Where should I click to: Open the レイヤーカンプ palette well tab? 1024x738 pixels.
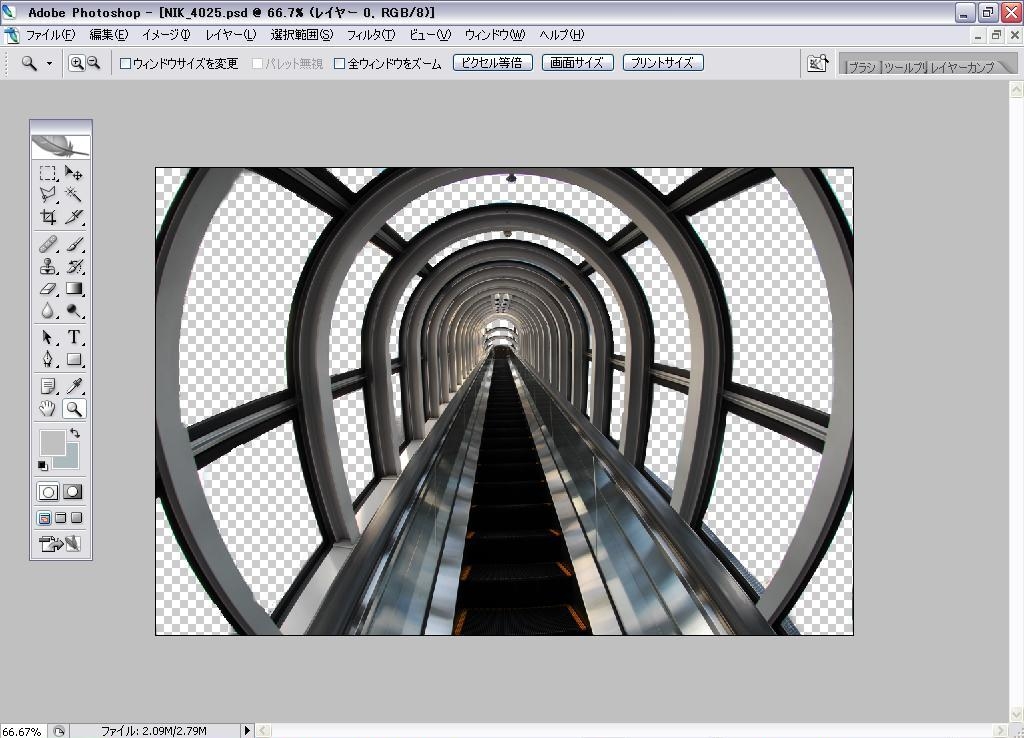pos(962,67)
